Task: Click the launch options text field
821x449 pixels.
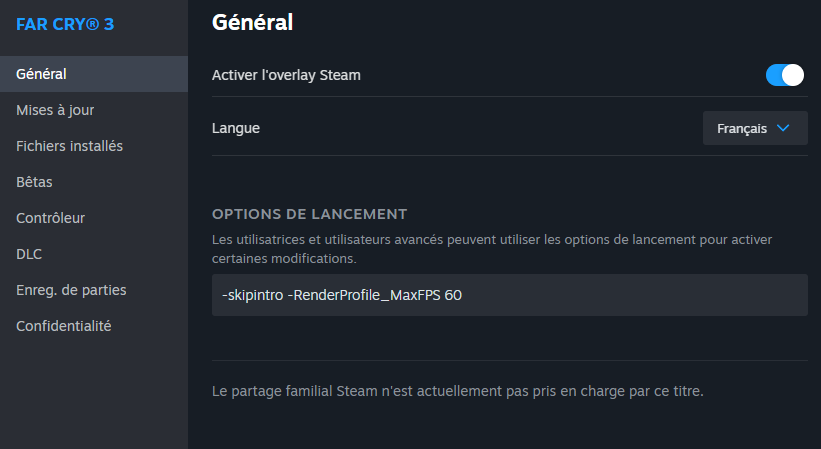Action: click(x=509, y=295)
